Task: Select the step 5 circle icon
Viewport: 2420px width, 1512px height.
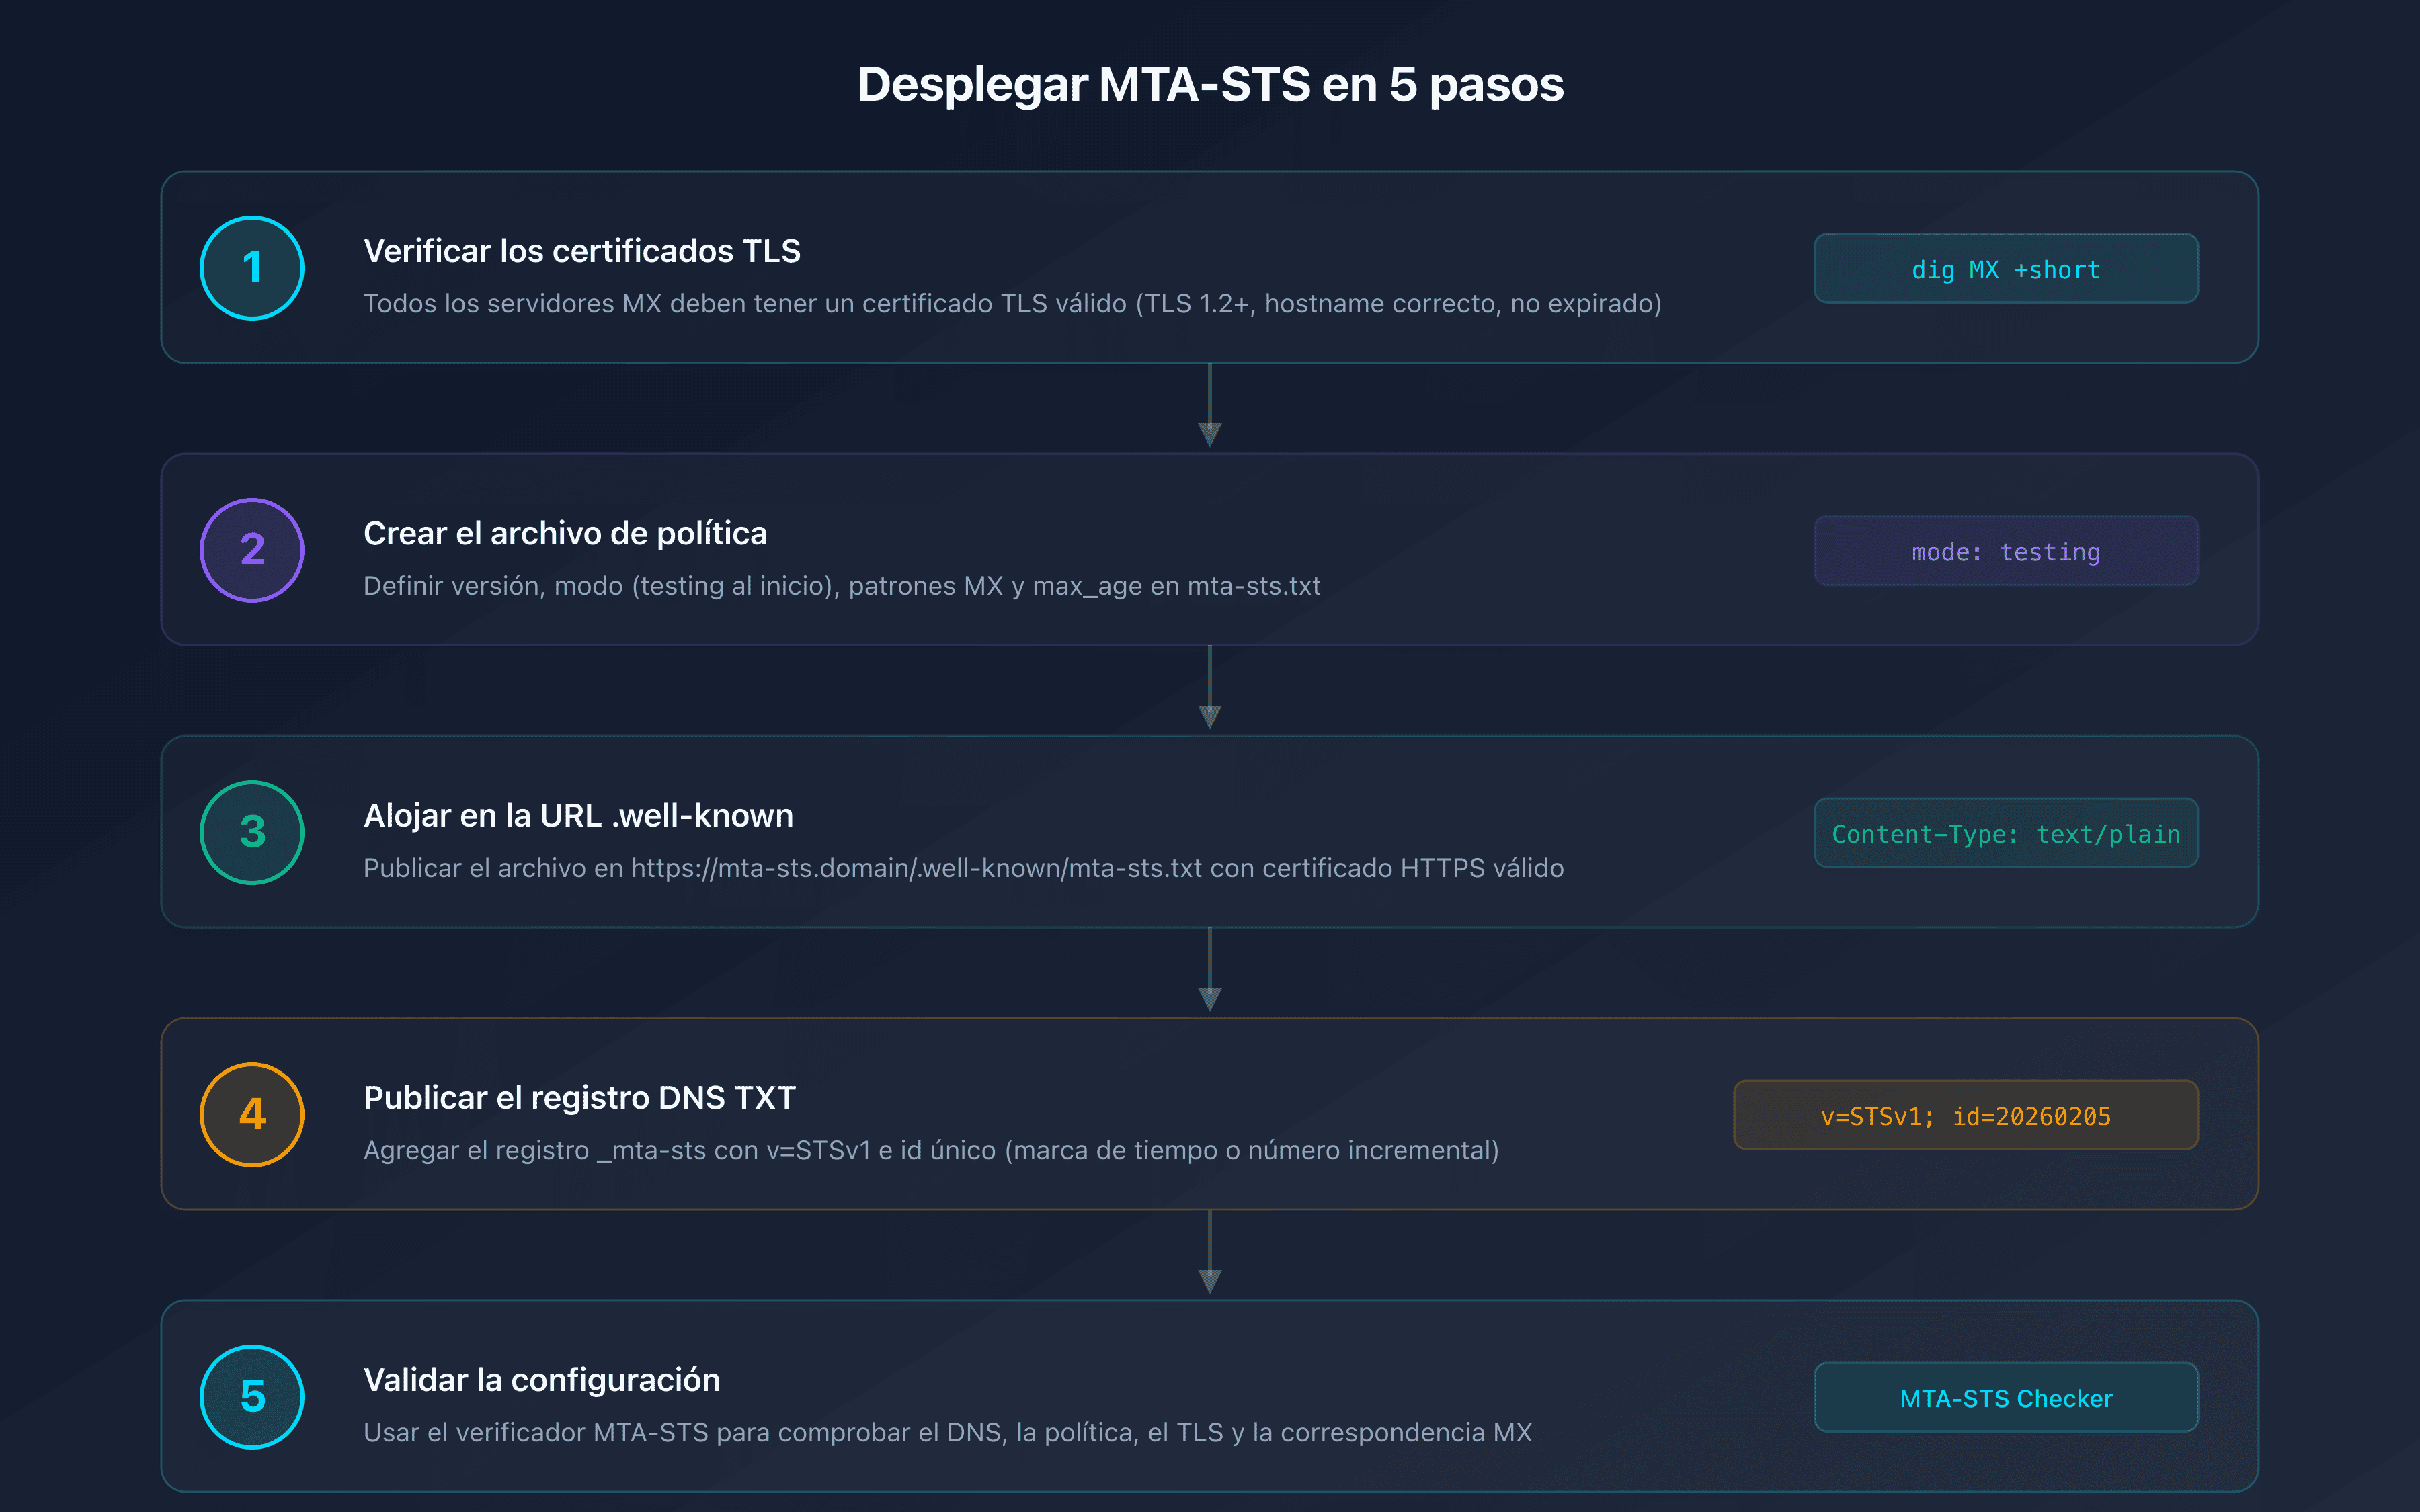Action: click(x=252, y=1396)
